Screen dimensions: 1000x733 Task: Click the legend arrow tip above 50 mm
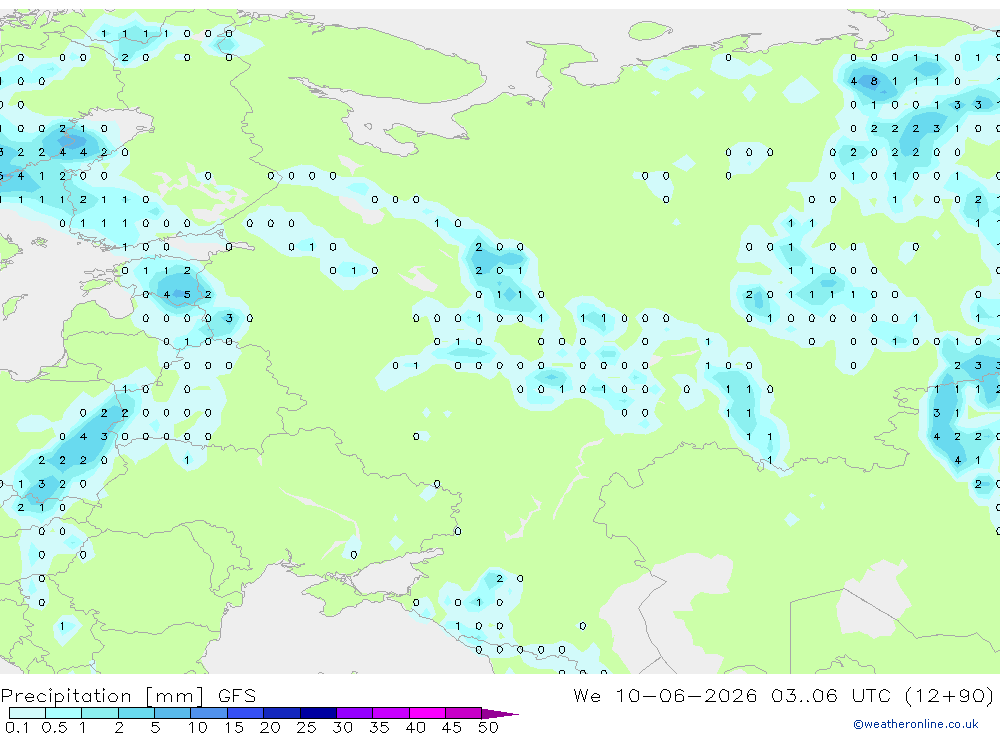point(500,714)
